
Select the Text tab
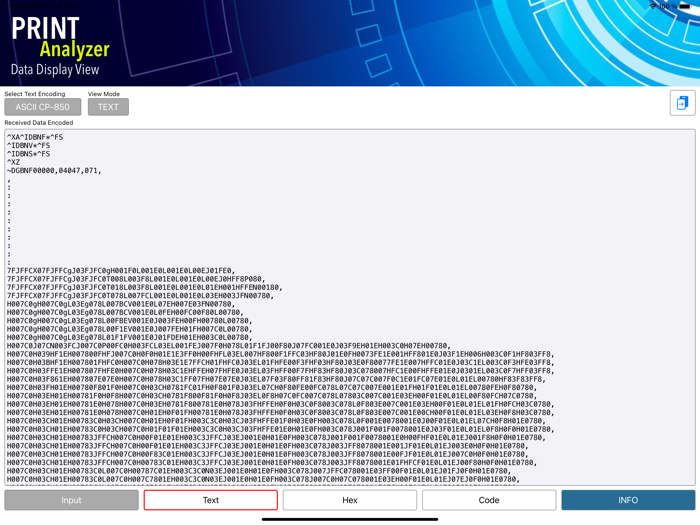pyautogui.click(x=211, y=500)
